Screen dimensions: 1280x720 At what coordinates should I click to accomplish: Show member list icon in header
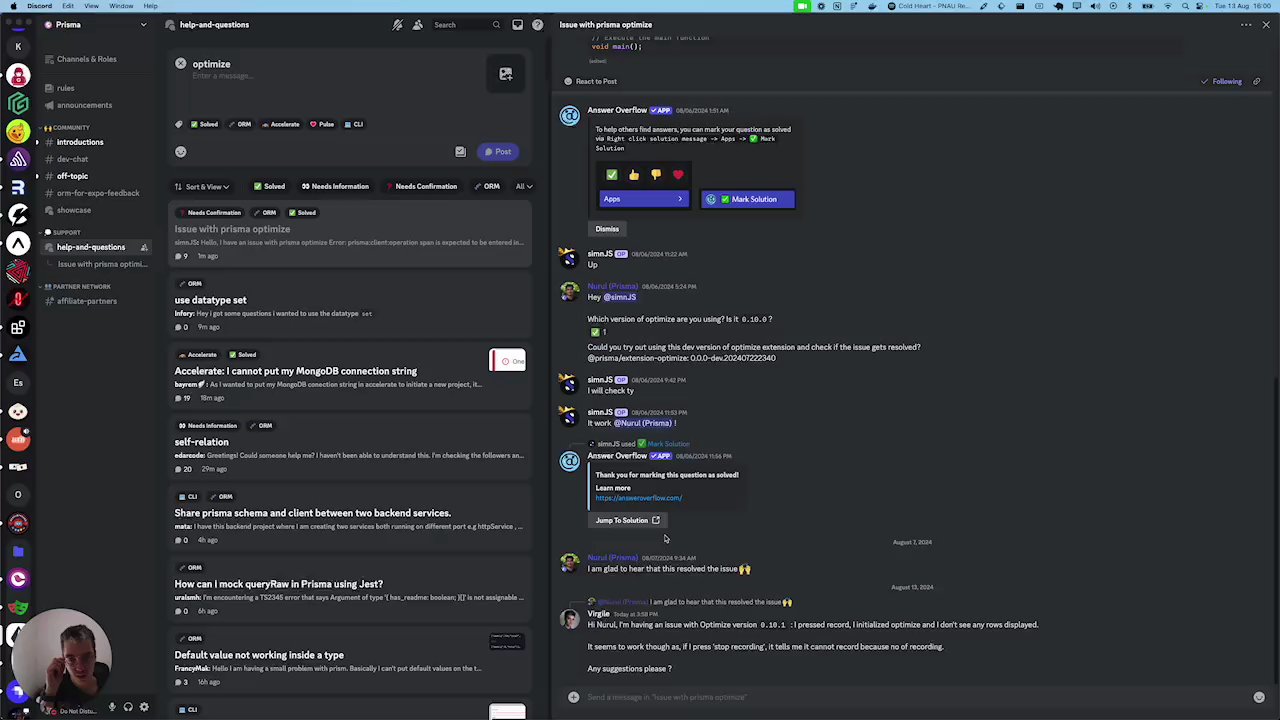[x=417, y=24]
